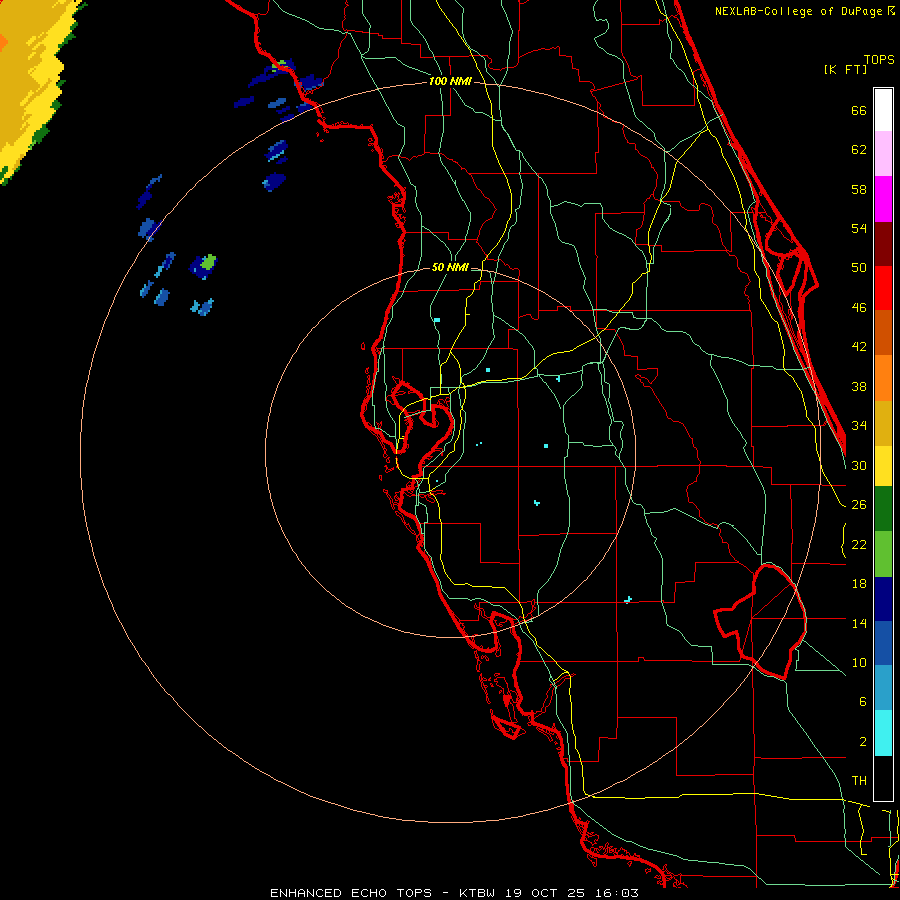The image size is (900, 900).
Task: Click the 30 legend value
Action: coord(859,465)
